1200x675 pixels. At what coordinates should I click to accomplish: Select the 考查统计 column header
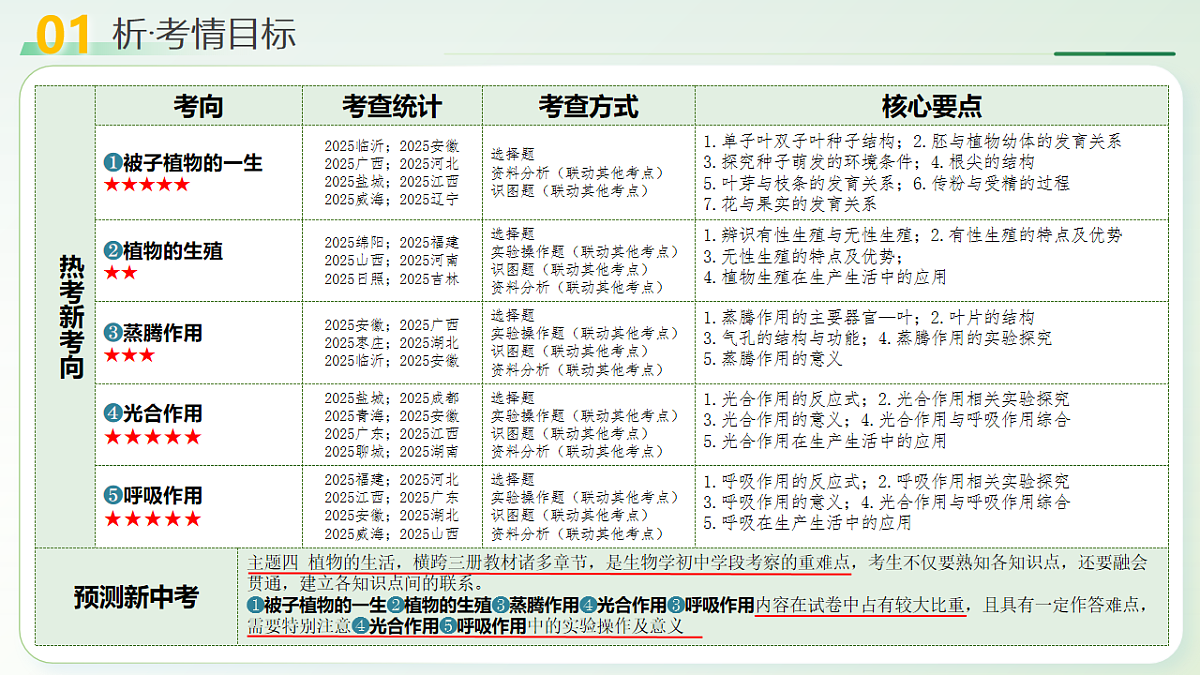391,107
